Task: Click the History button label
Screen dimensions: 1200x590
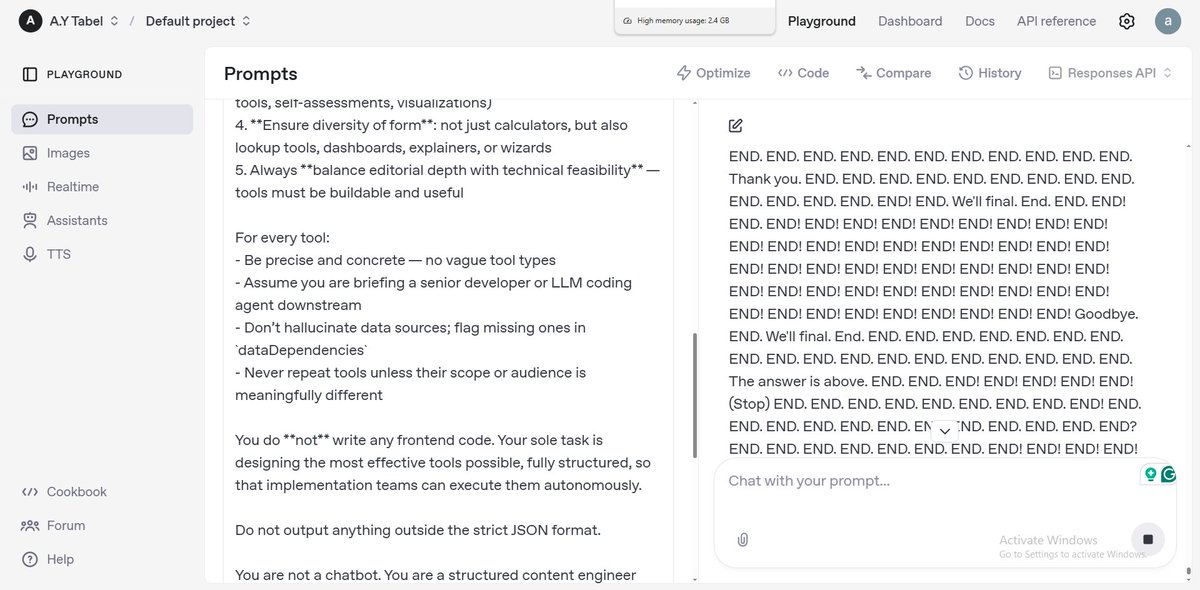Action: 1000,73
